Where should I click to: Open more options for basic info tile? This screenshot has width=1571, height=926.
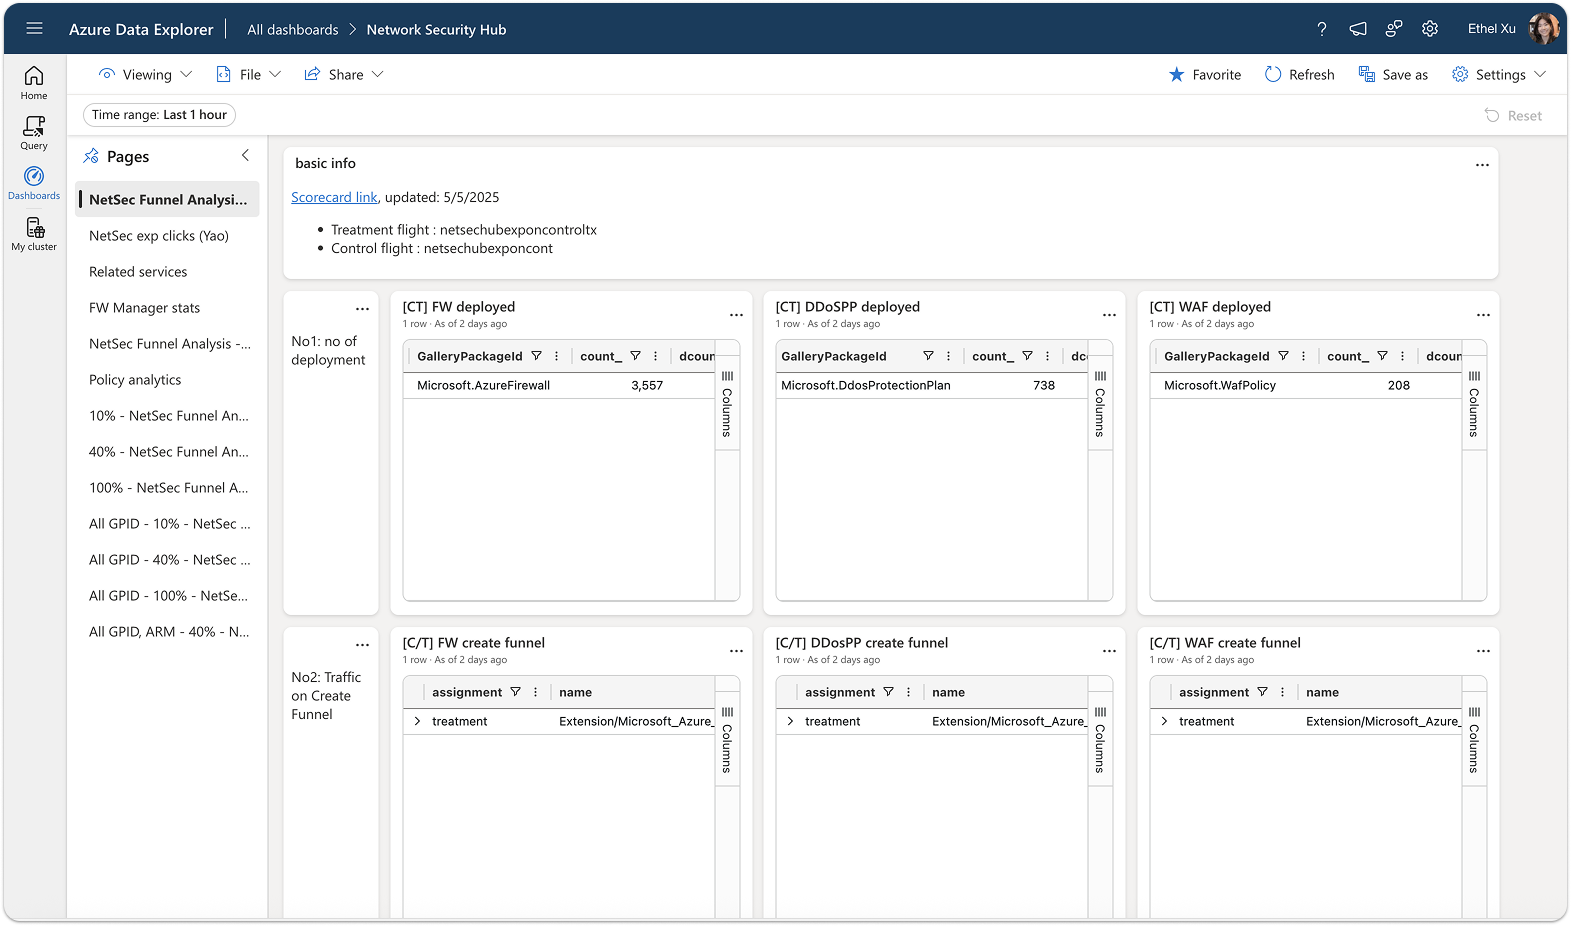[1482, 165]
